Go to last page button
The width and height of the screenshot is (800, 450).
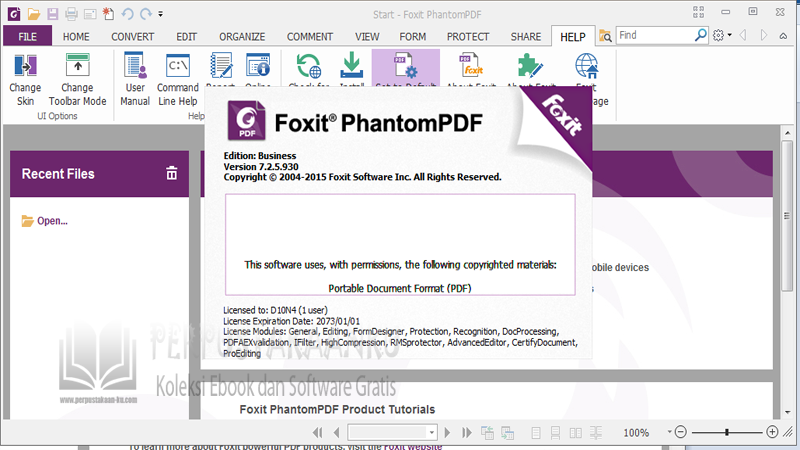pos(466,433)
